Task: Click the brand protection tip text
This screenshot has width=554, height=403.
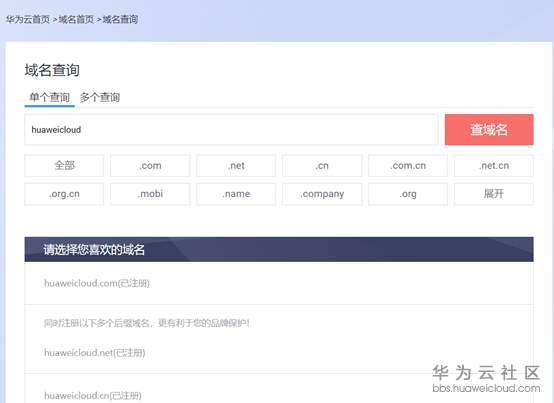Action: 147,323
